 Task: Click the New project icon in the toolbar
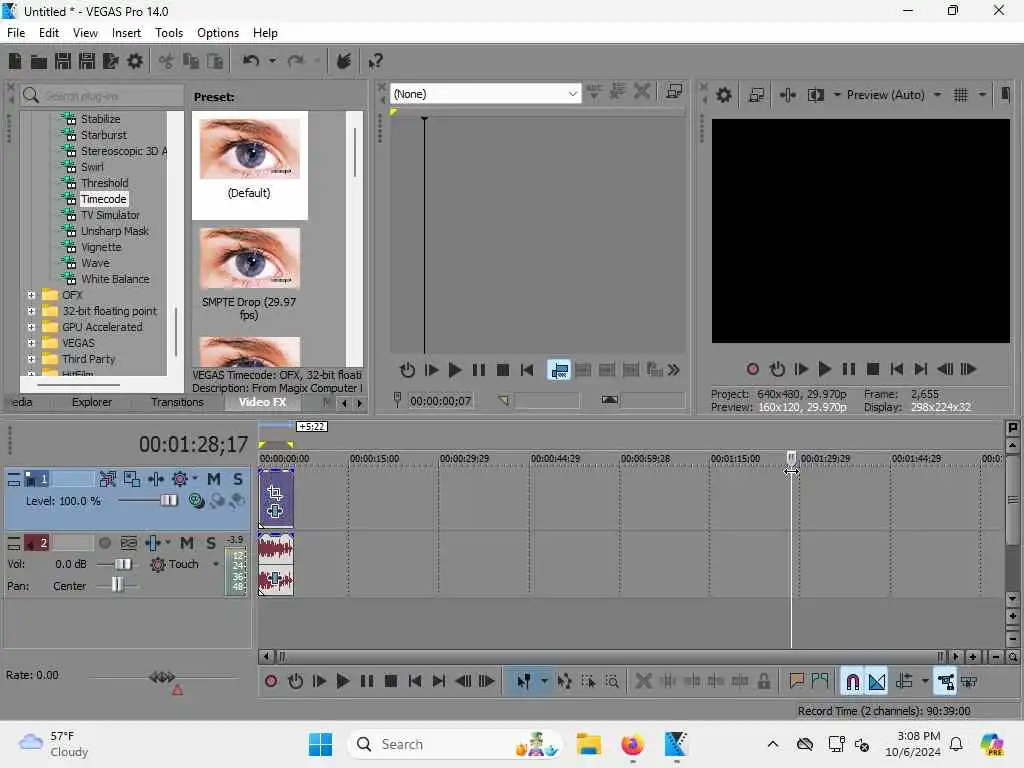click(x=14, y=61)
